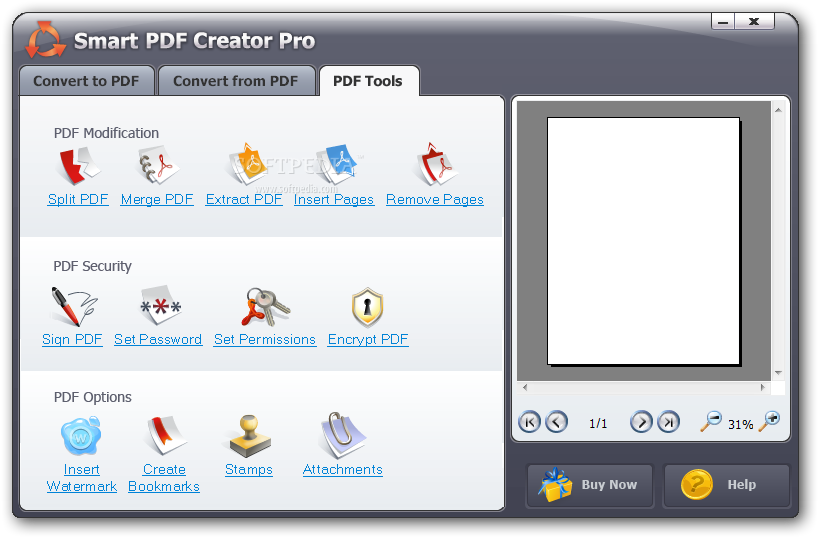Click the Encrypt PDF shield icon
Image resolution: width=819 pixels, height=538 pixels.
coord(367,307)
